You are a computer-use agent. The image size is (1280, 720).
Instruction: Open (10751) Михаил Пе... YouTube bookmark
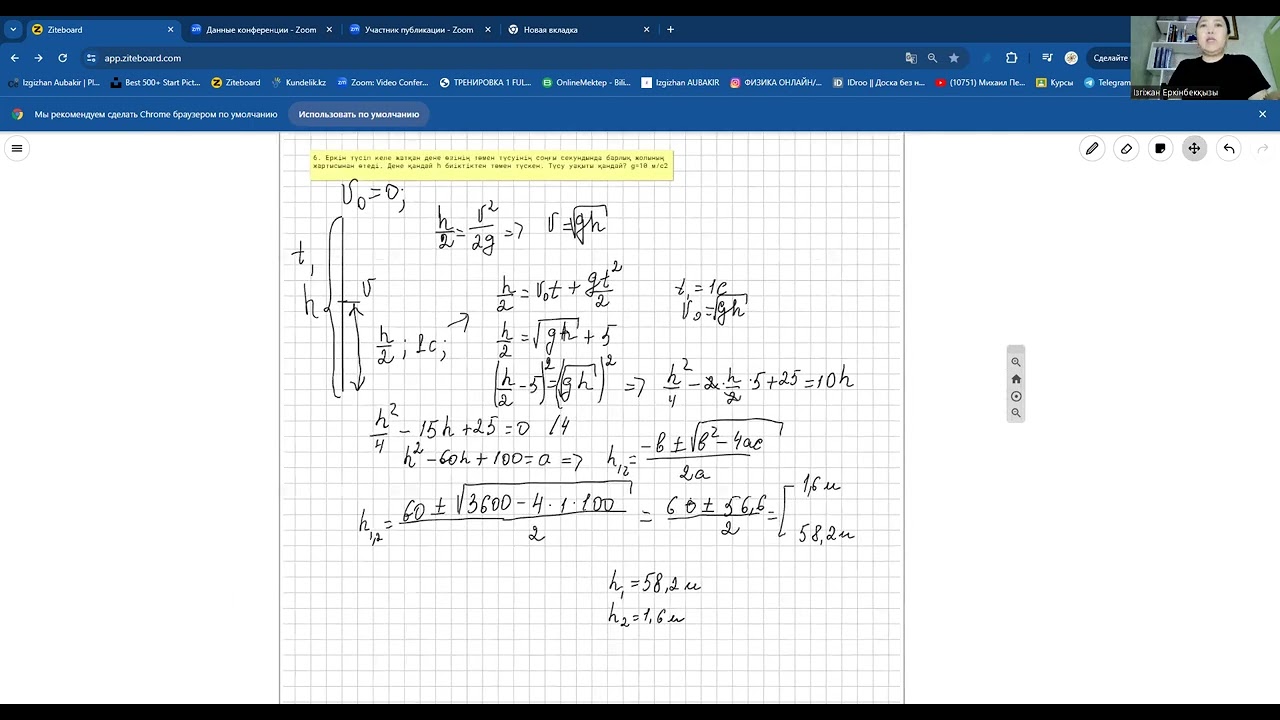coord(981,83)
